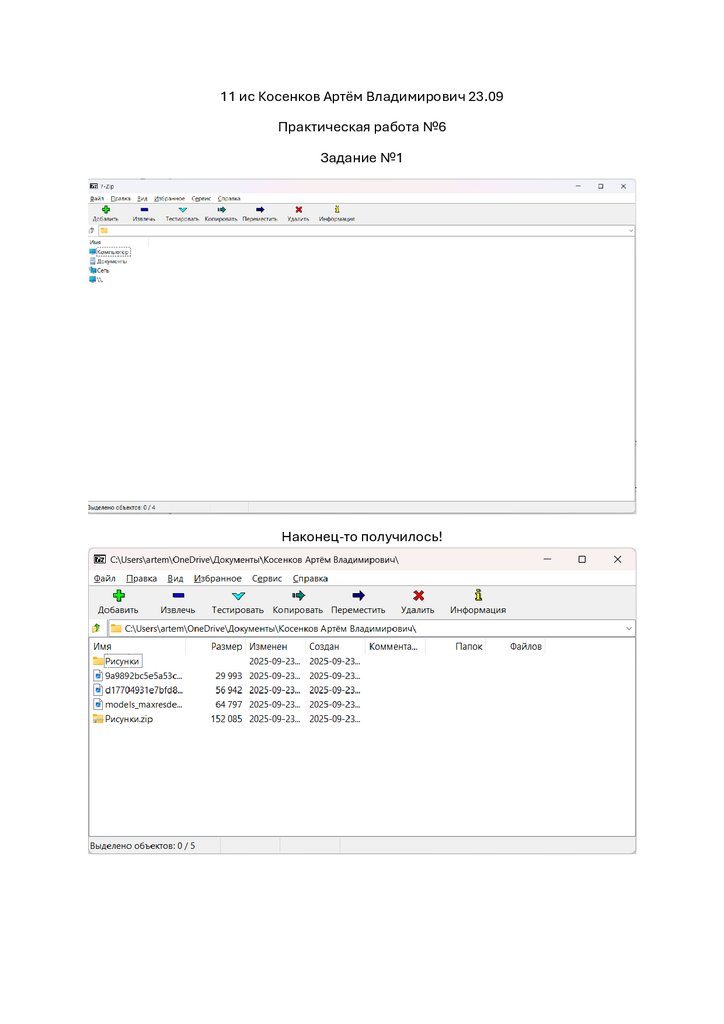Select the Документы item in upper 7-Zip window
The height and width of the screenshot is (1024, 724).
[108, 261]
